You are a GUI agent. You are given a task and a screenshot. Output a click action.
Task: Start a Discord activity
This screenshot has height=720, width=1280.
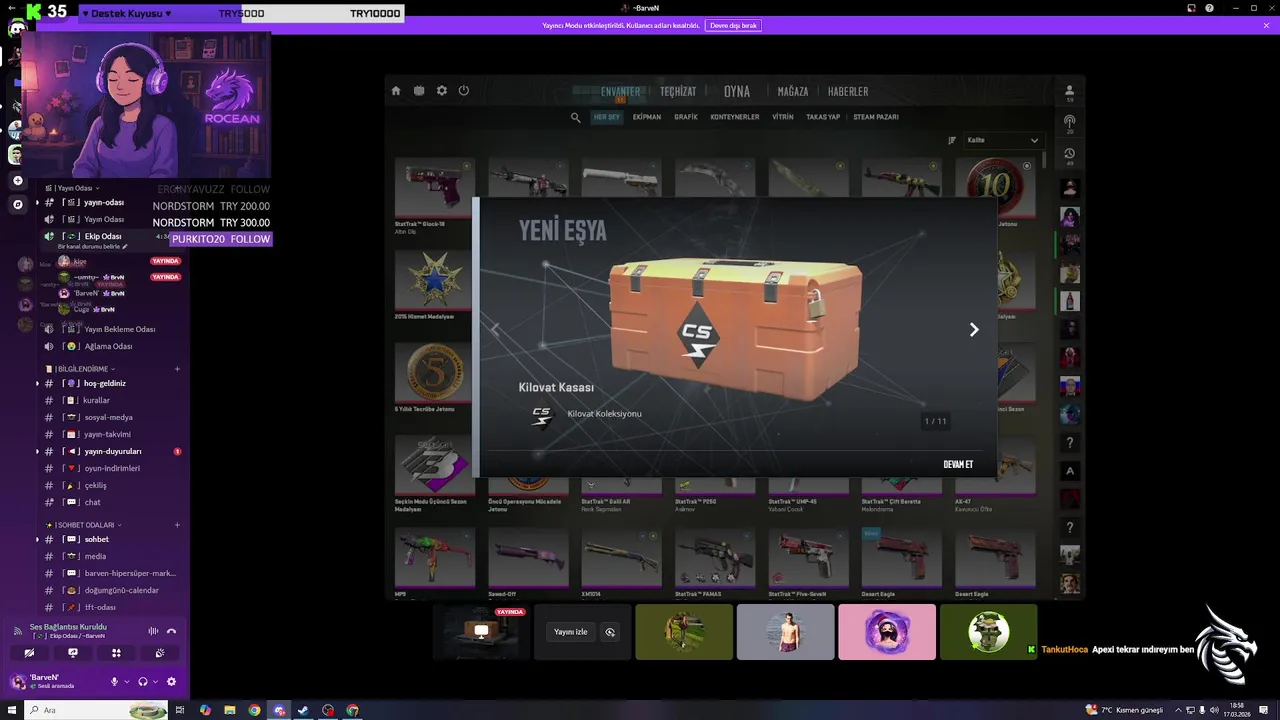[116, 653]
